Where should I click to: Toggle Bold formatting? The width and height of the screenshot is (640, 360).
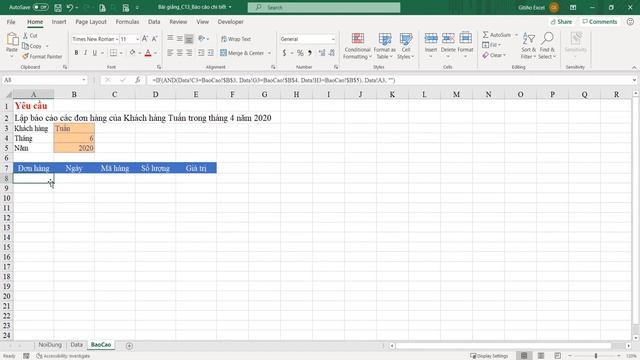click(x=76, y=53)
